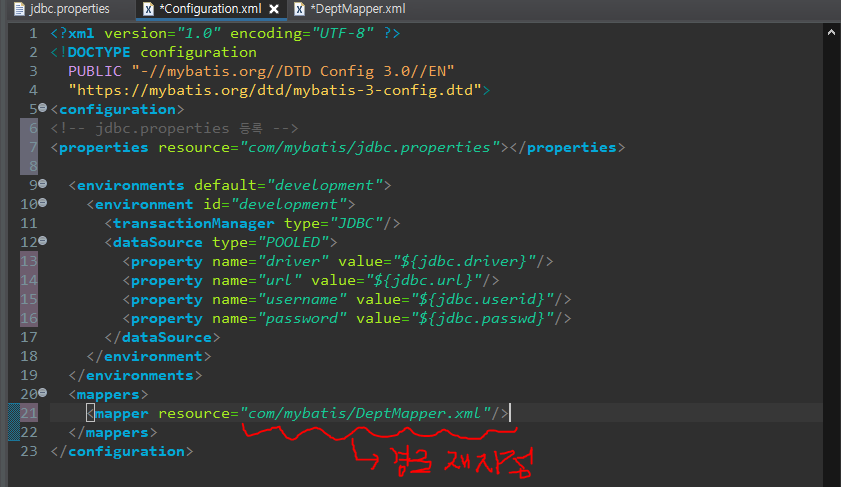Click line number 23 in the gutter
Image resolution: width=841 pixels, height=487 pixels.
pos(29,452)
